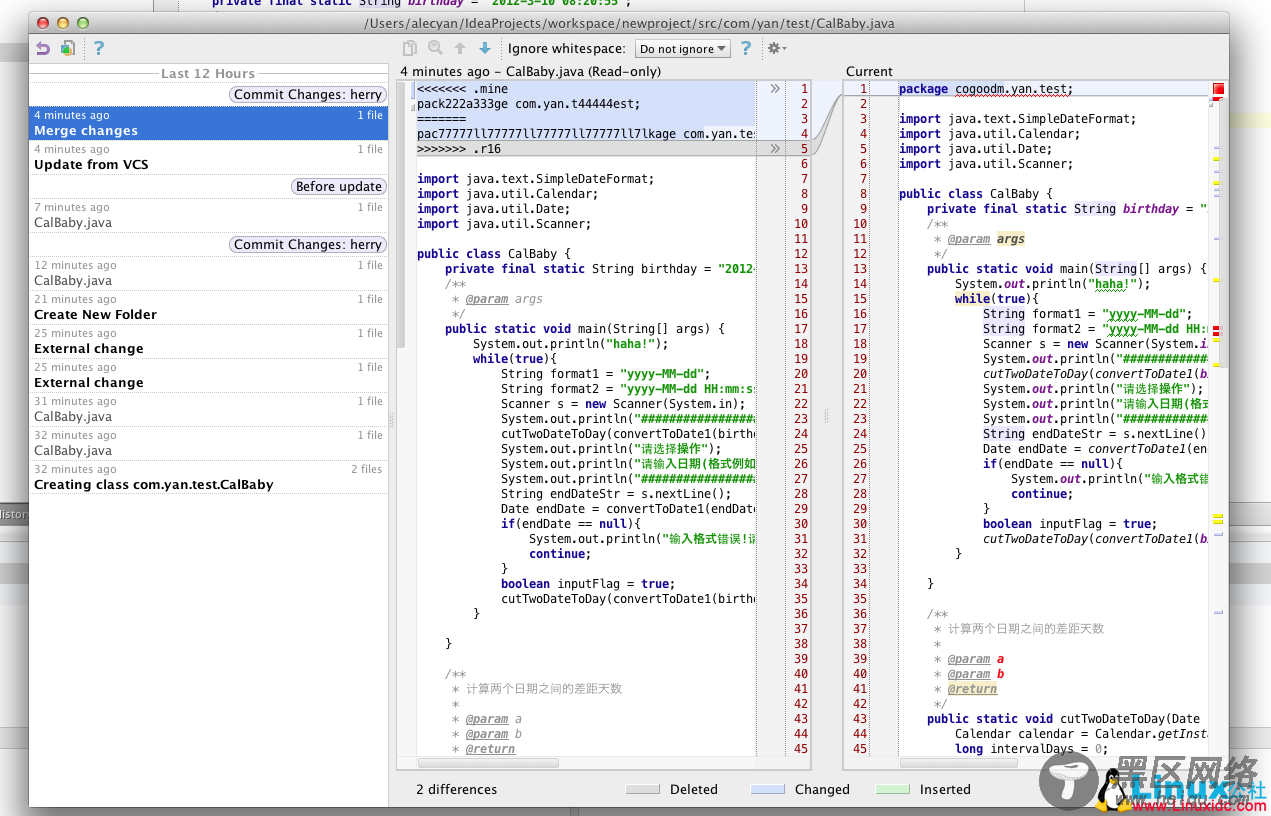
Task: Click the 'Before update' label in history
Action: [339, 186]
